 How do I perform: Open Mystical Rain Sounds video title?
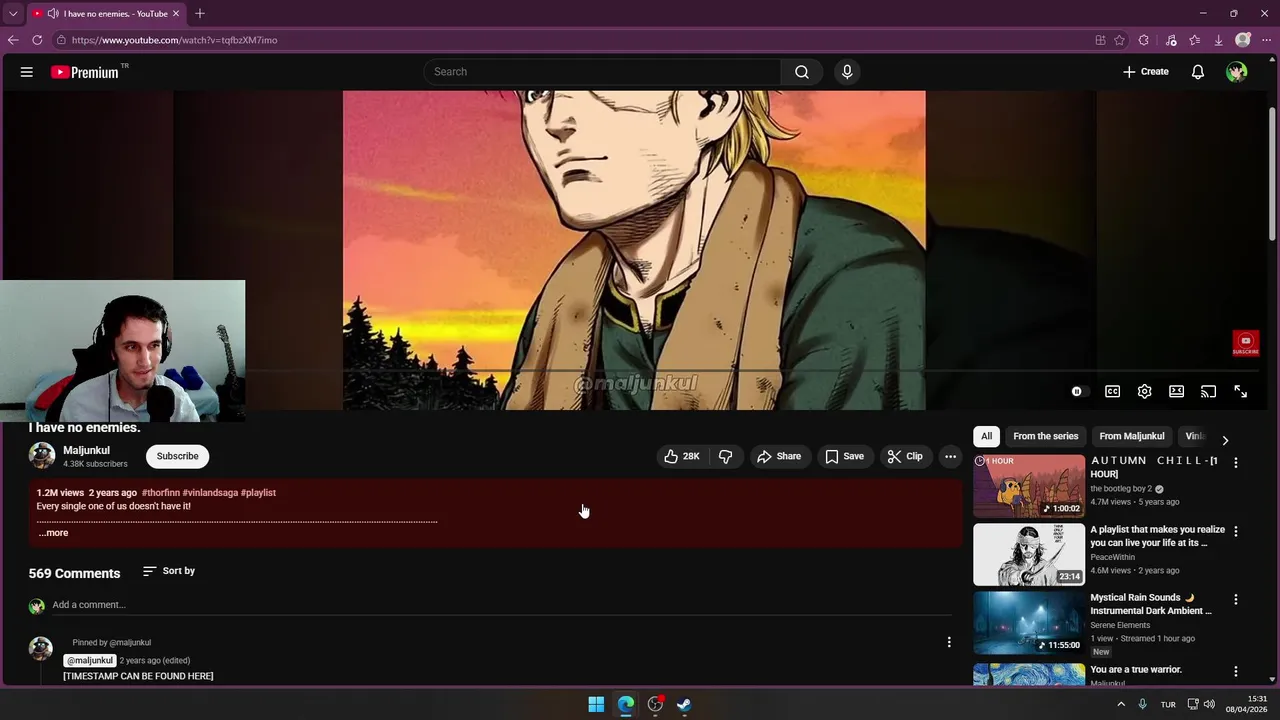coord(1151,604)
